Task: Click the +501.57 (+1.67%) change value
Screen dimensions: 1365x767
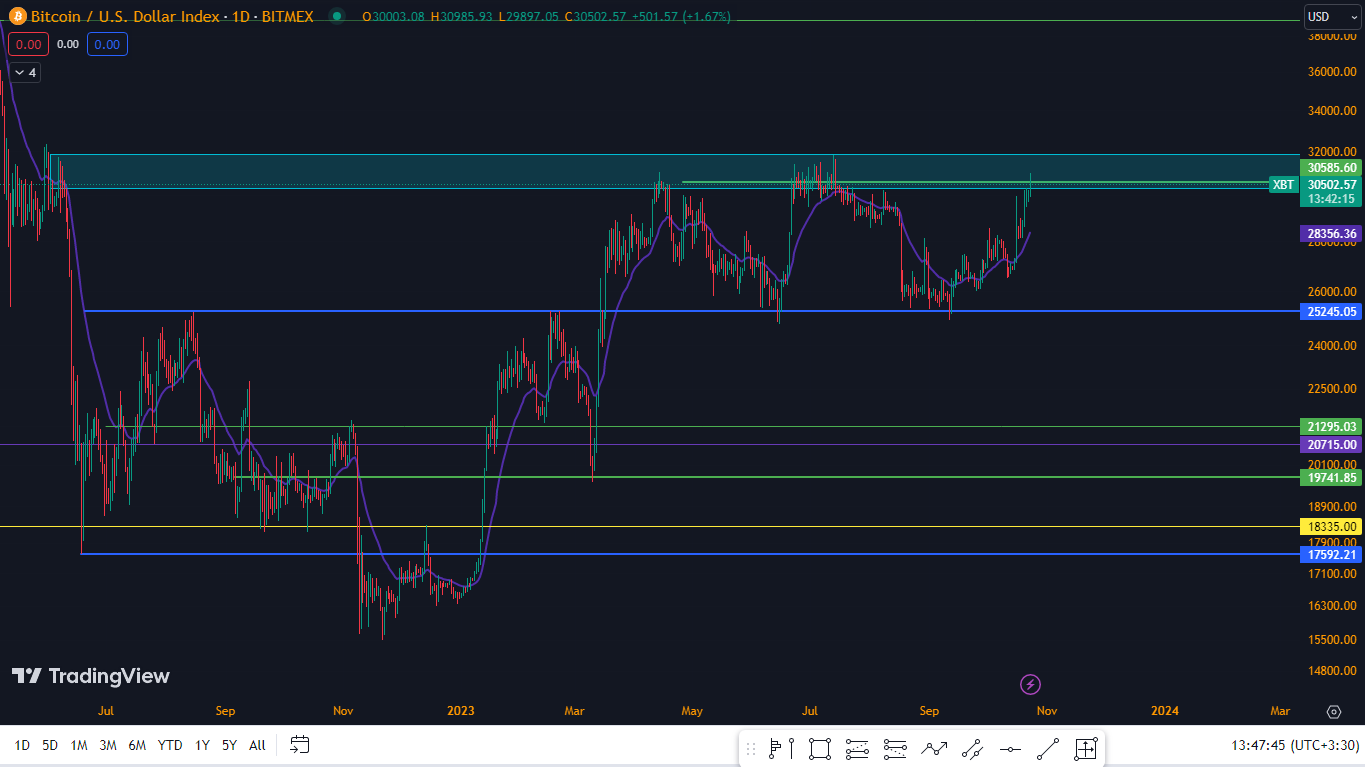Action: [681, 17]
